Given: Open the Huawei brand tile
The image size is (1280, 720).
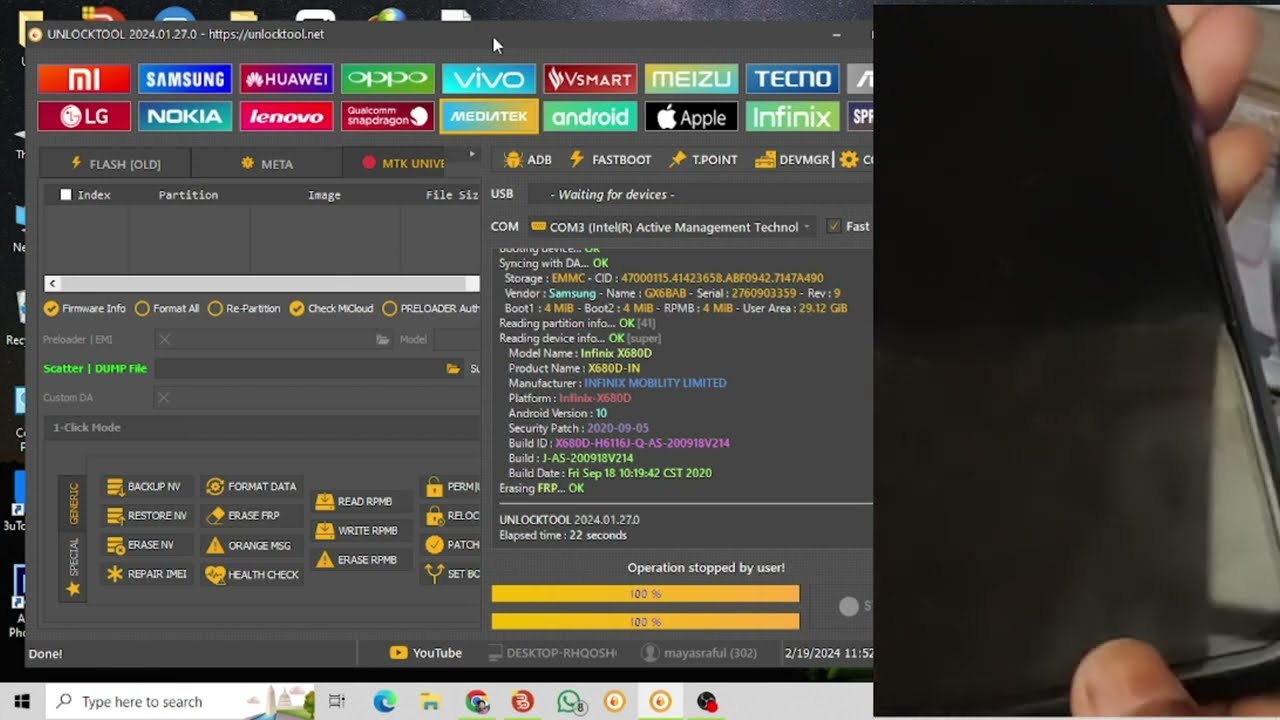Looking at the screenshot, I should click(x=286, y=79).
